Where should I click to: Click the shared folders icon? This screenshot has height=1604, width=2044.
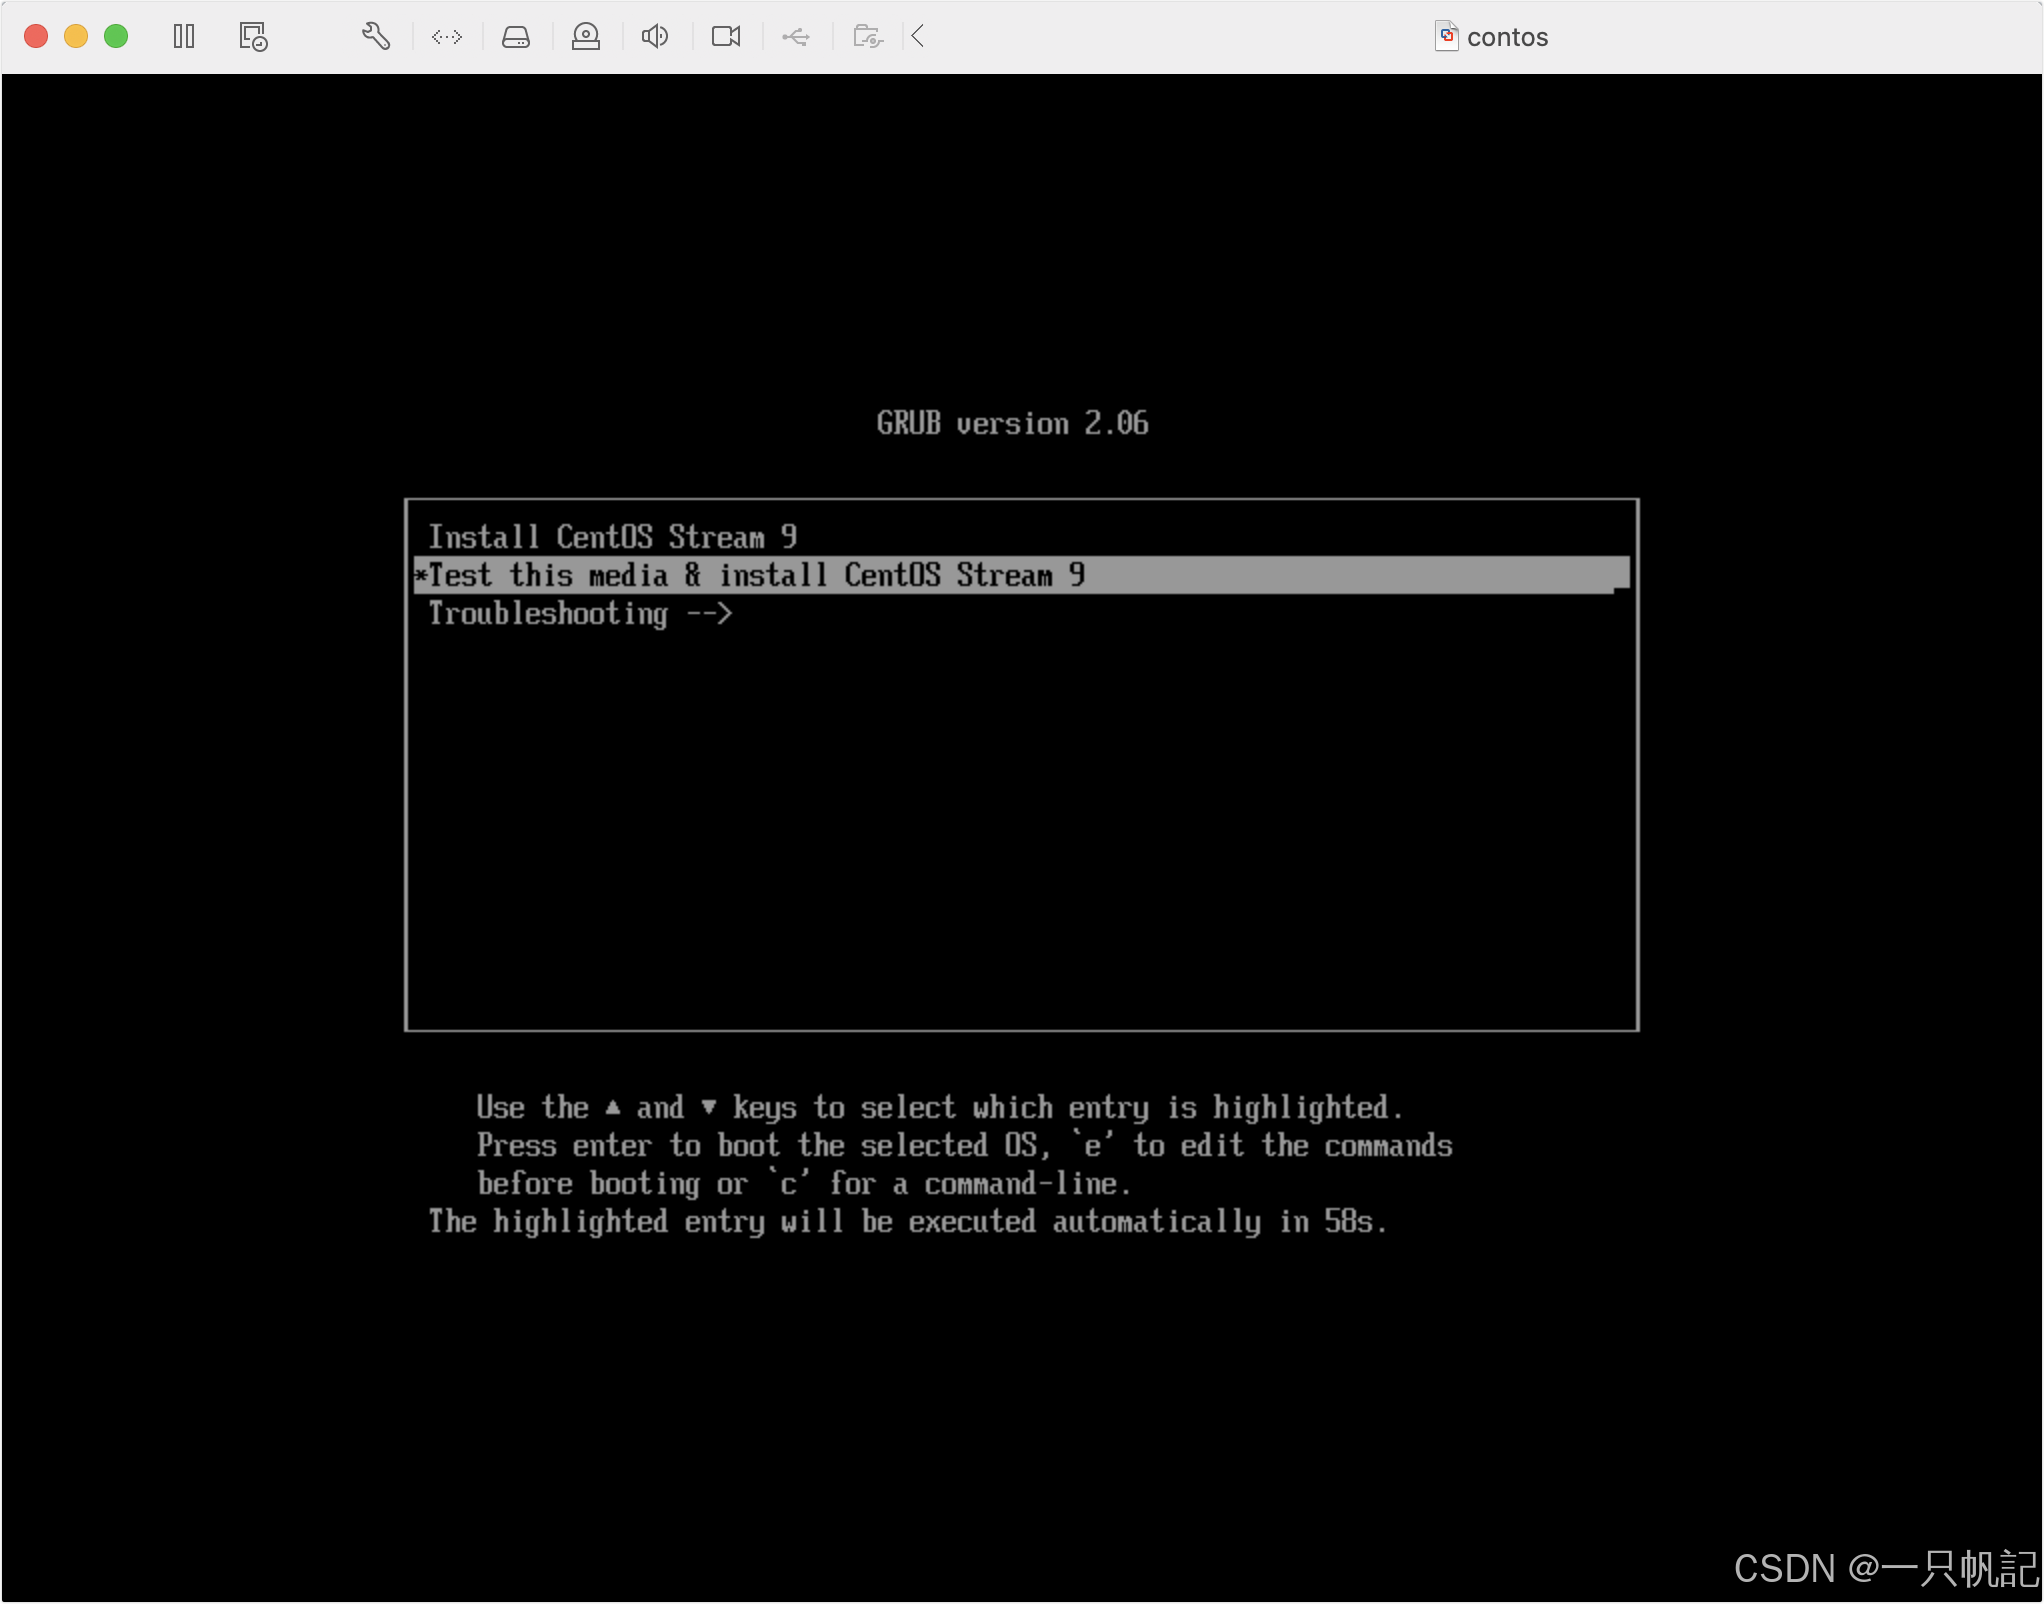coord(867,37)
